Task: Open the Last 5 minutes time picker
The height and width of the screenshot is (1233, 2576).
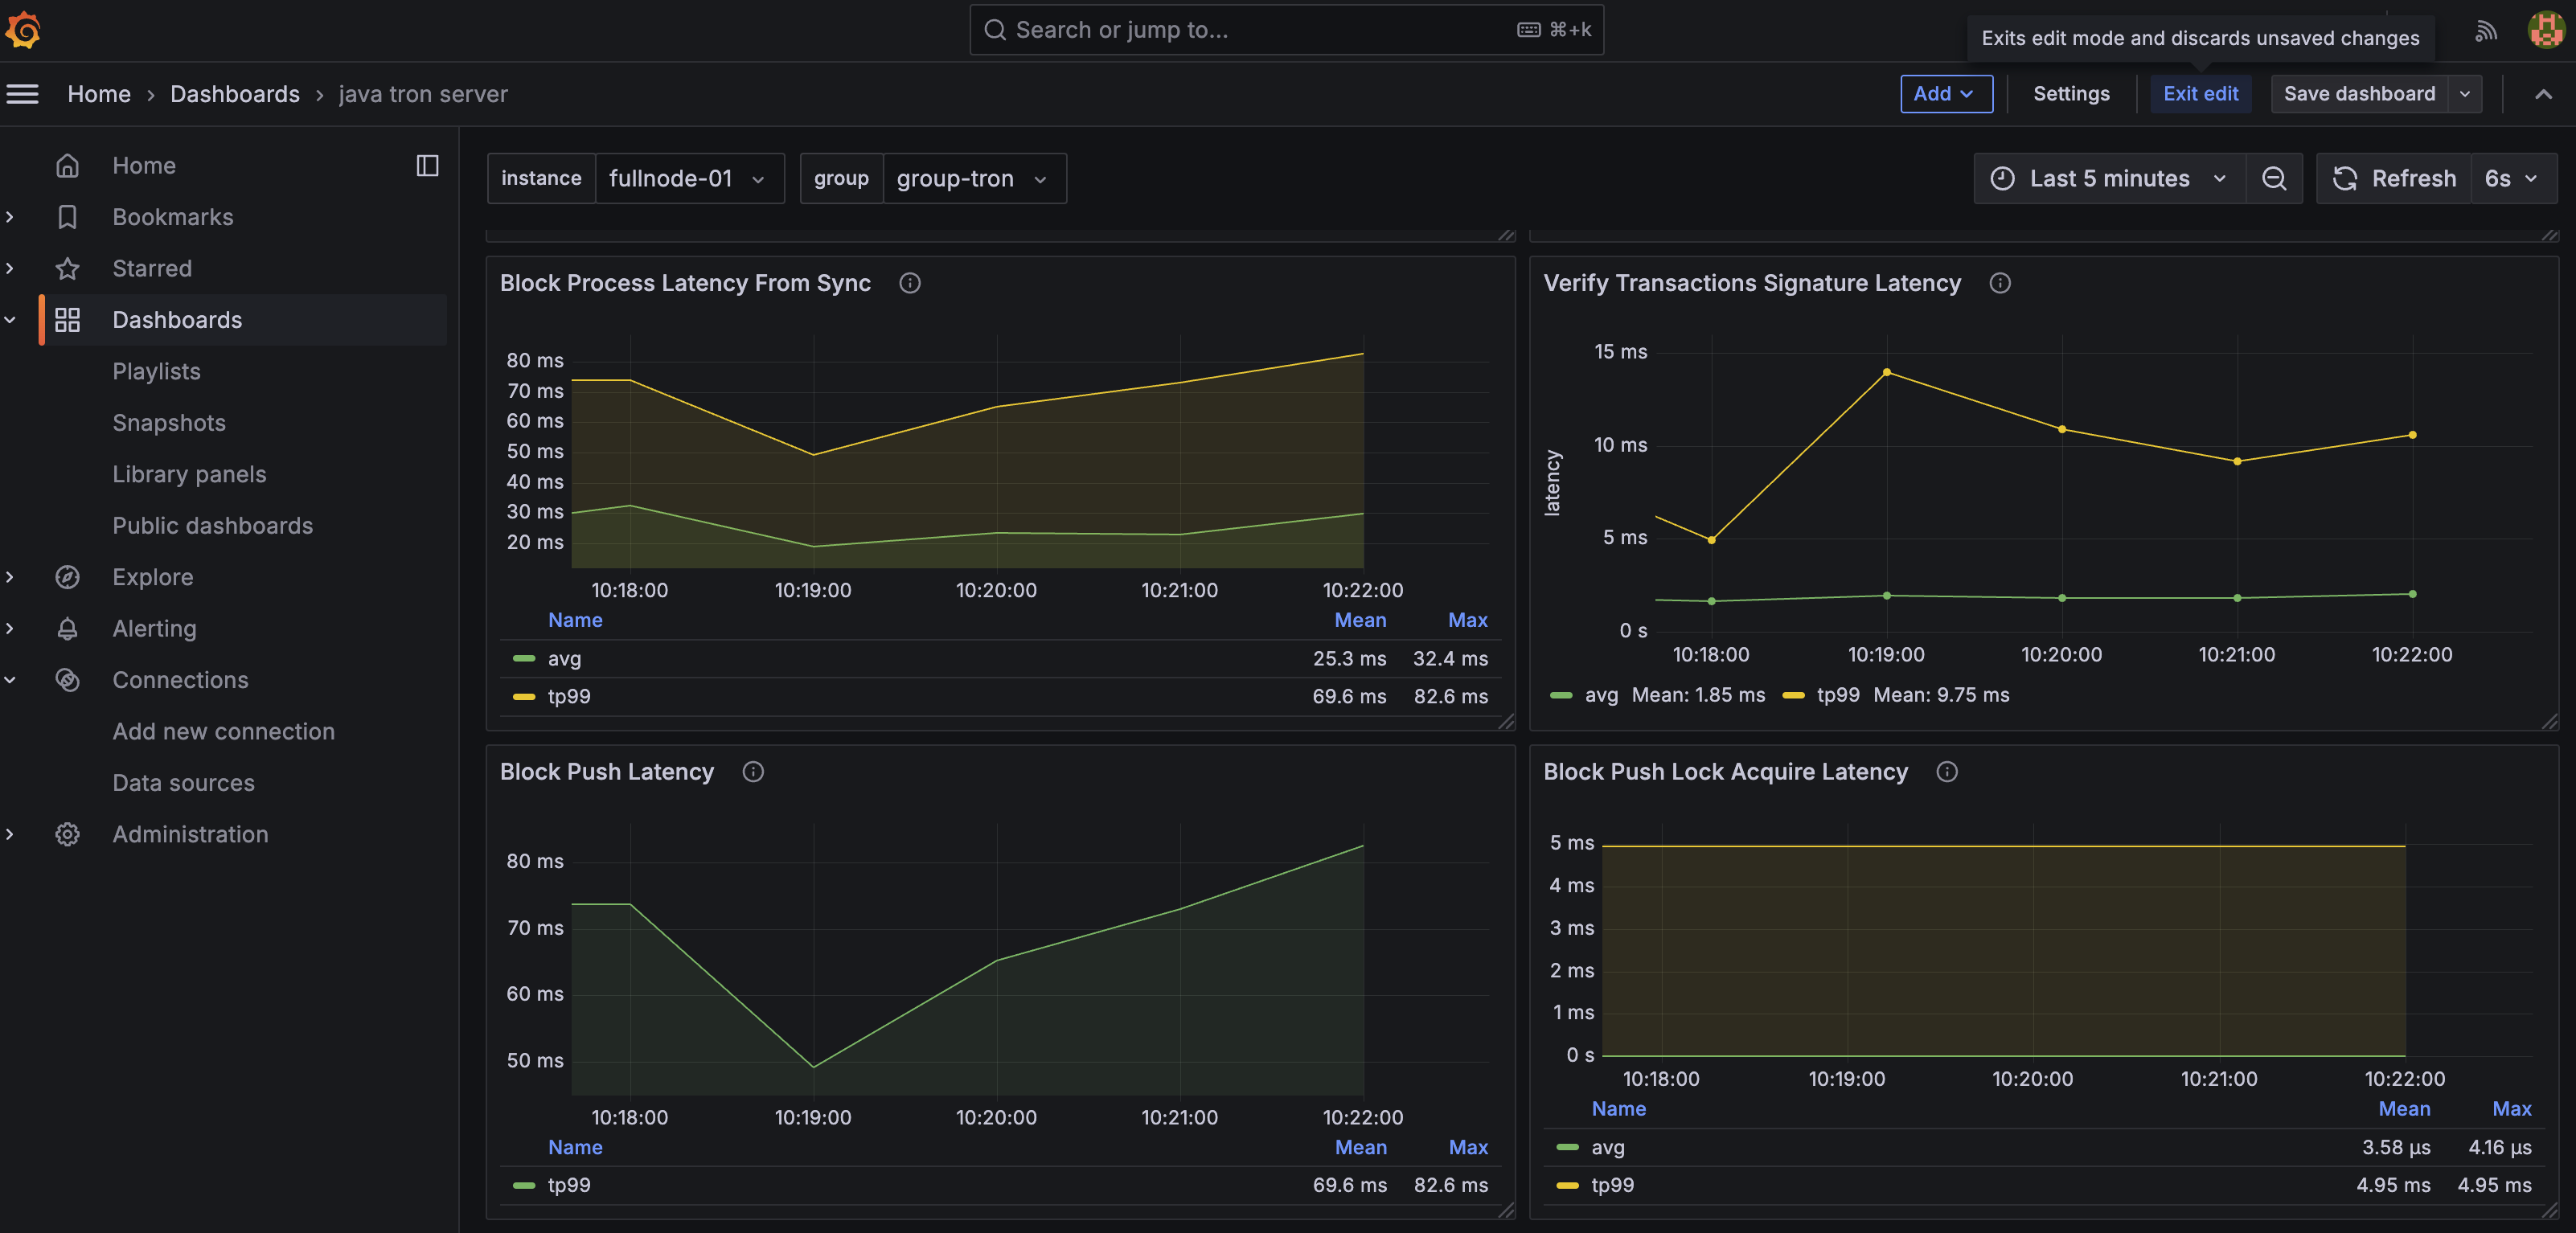Action: coord(2110,178)
